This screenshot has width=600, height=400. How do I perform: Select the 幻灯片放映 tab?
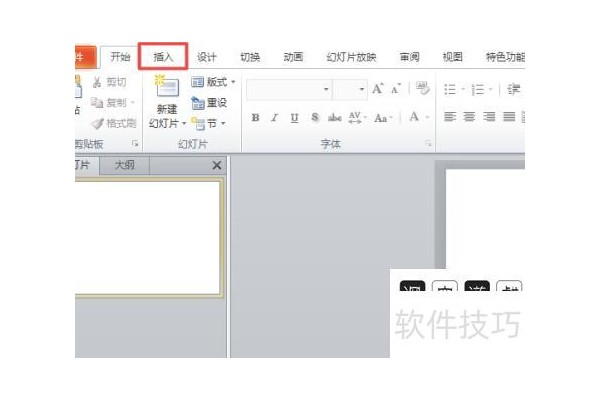pyautogui.click(x=351, y=57)
